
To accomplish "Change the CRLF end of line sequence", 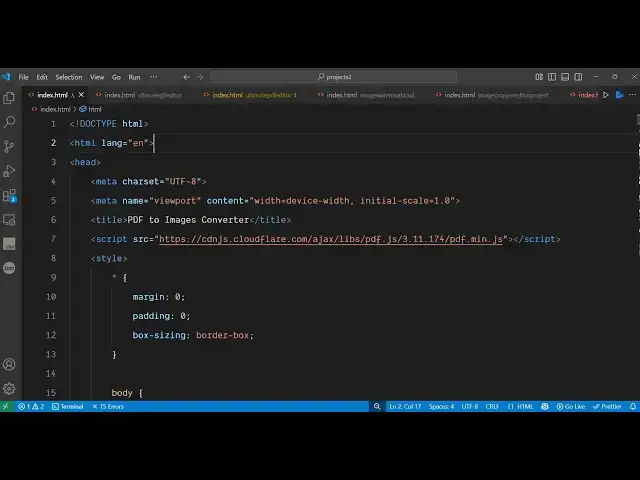I will (492, 406).
